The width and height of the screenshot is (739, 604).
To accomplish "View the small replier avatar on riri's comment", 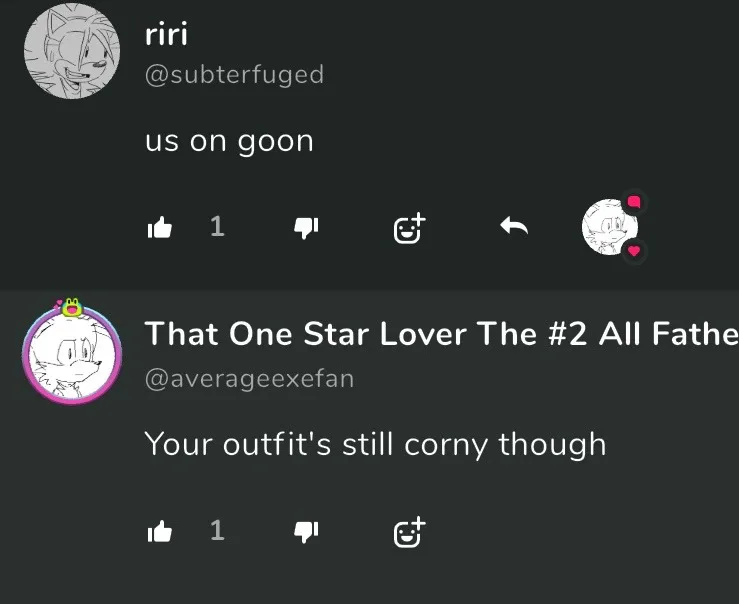I will [609, 227].
